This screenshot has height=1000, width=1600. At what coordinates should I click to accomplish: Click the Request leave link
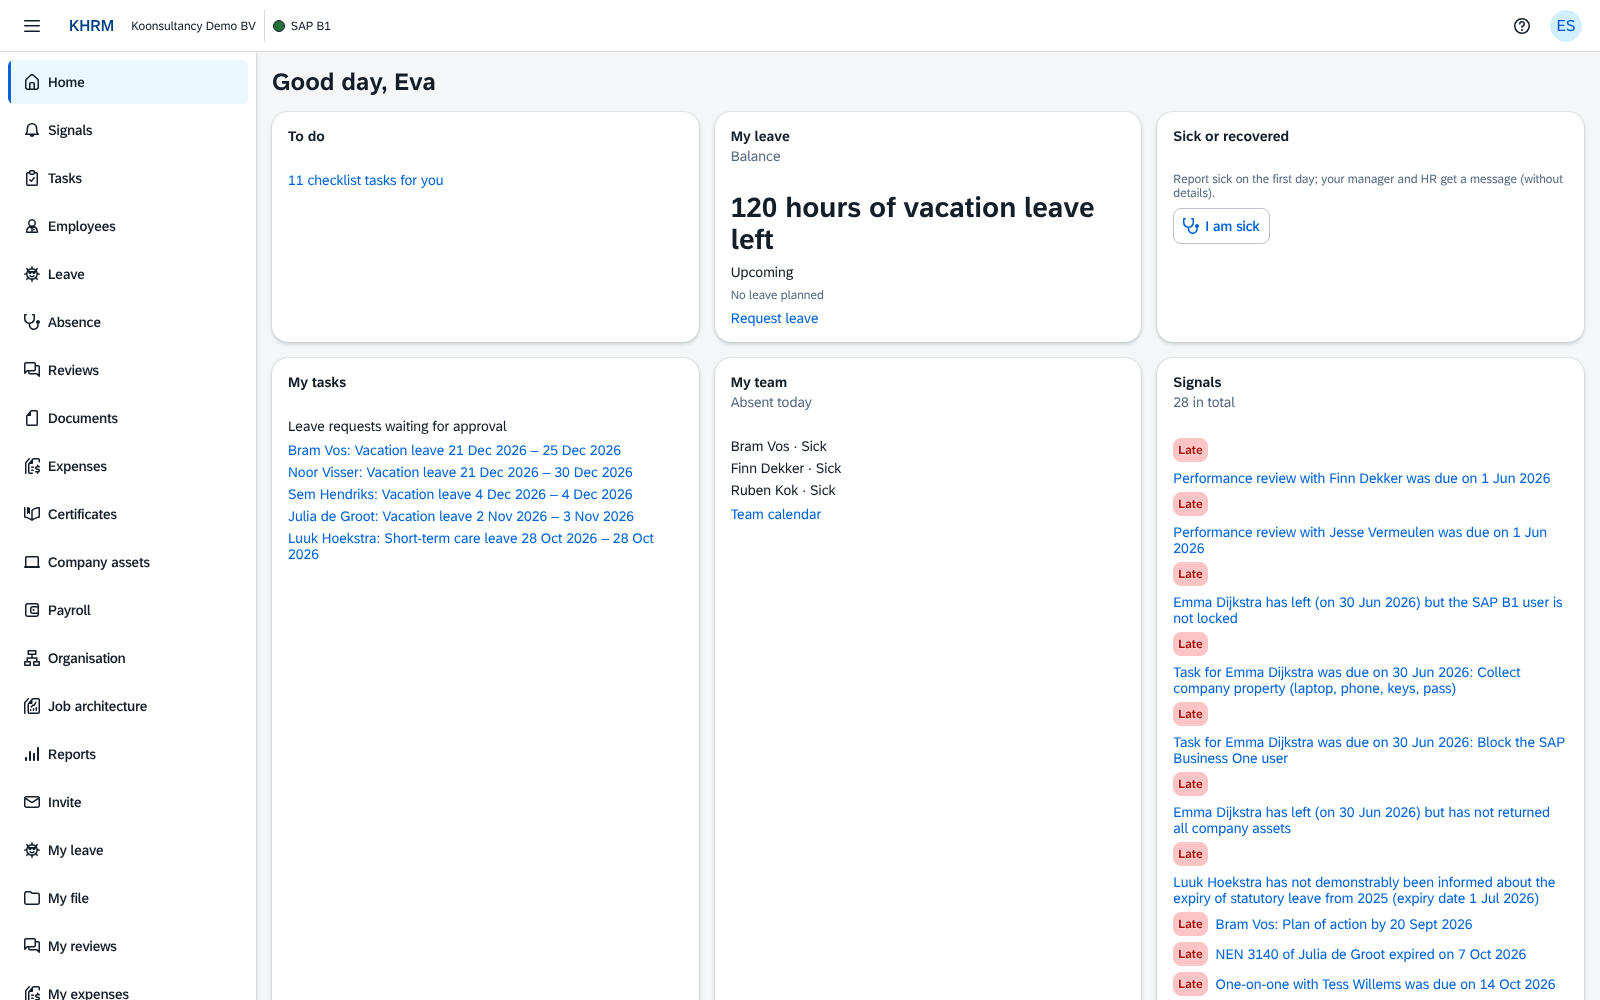(774, 318)
